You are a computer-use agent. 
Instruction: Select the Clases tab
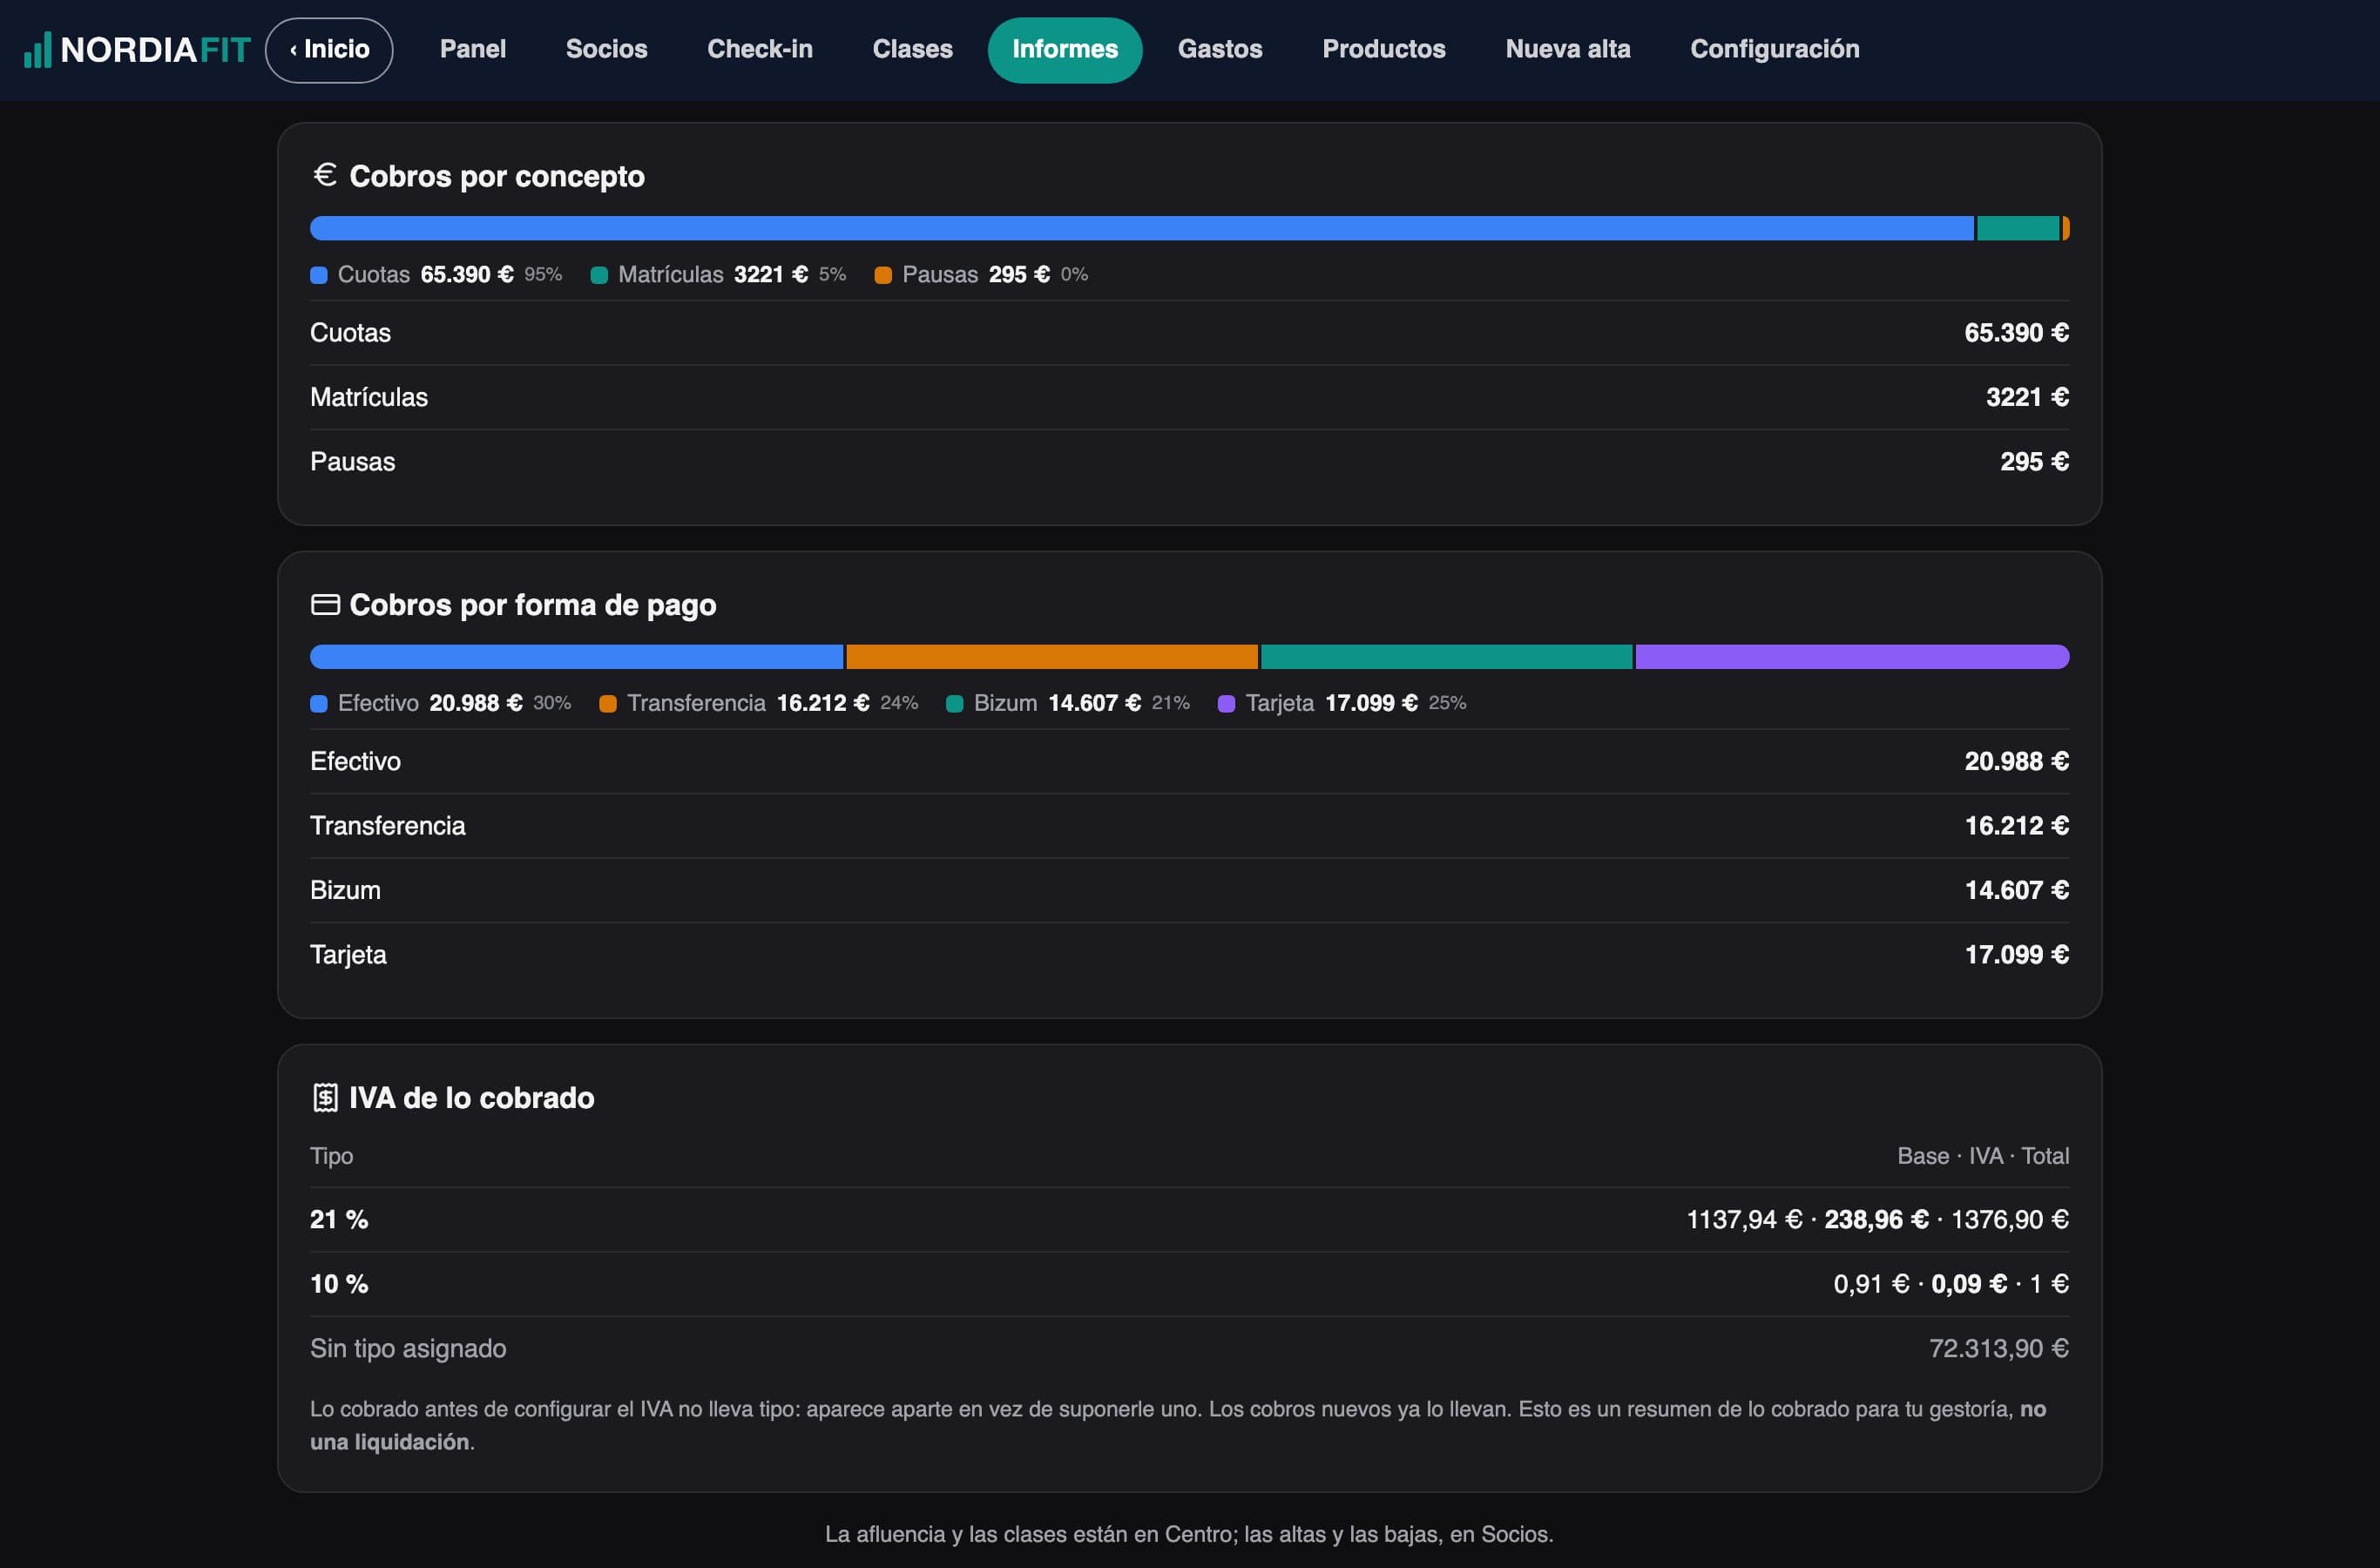pyautogui.click(x=912, y=50)
